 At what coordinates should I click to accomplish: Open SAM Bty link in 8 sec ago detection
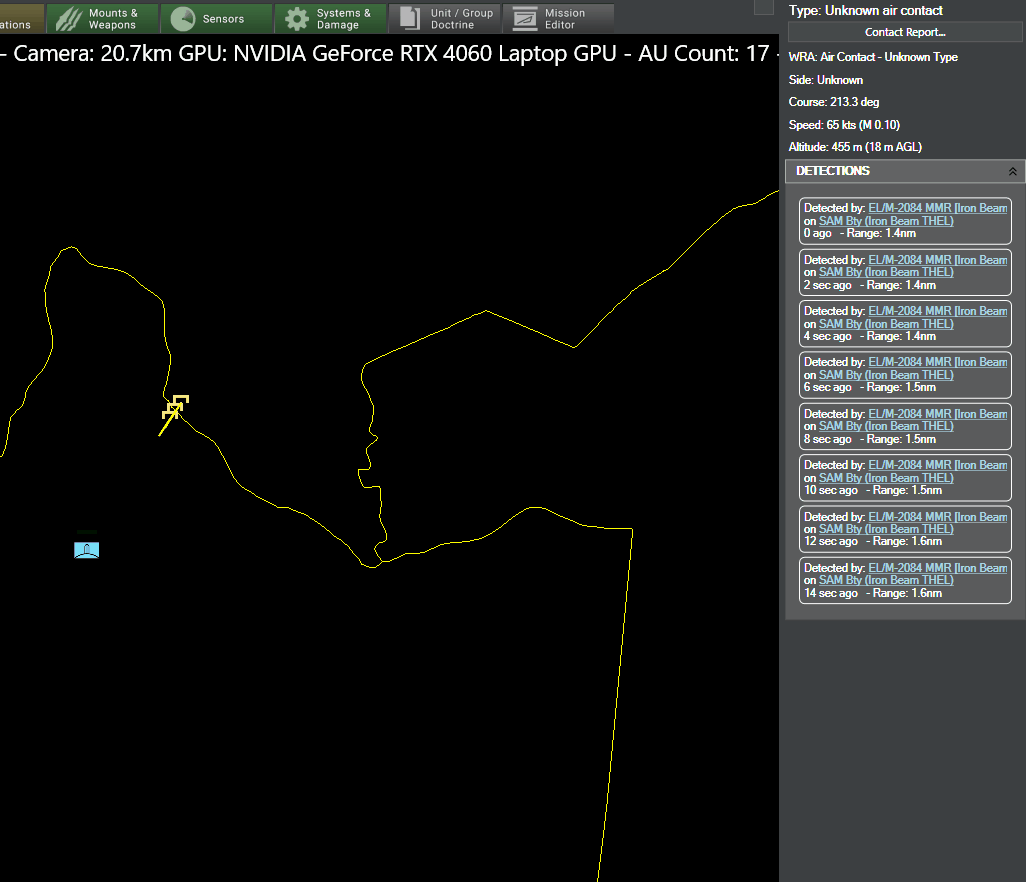point(886,426)
